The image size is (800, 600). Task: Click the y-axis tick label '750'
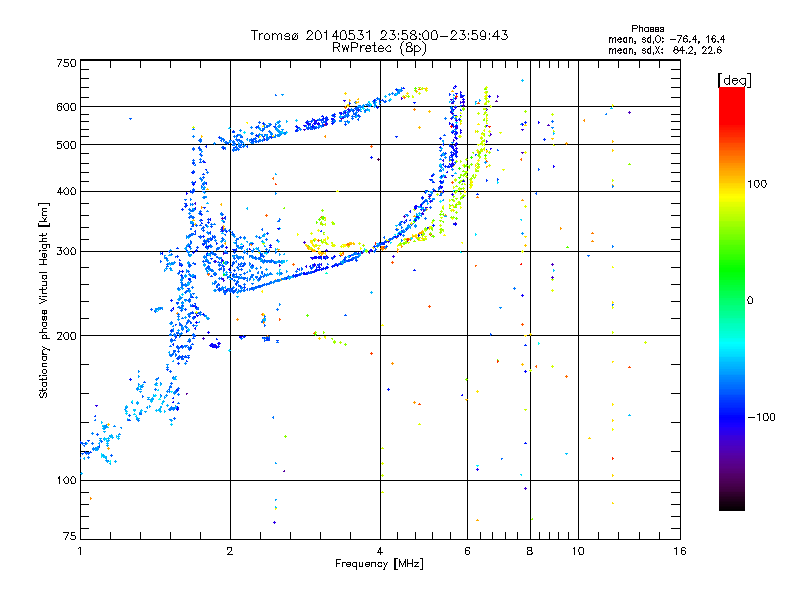(x=66, y=63)
